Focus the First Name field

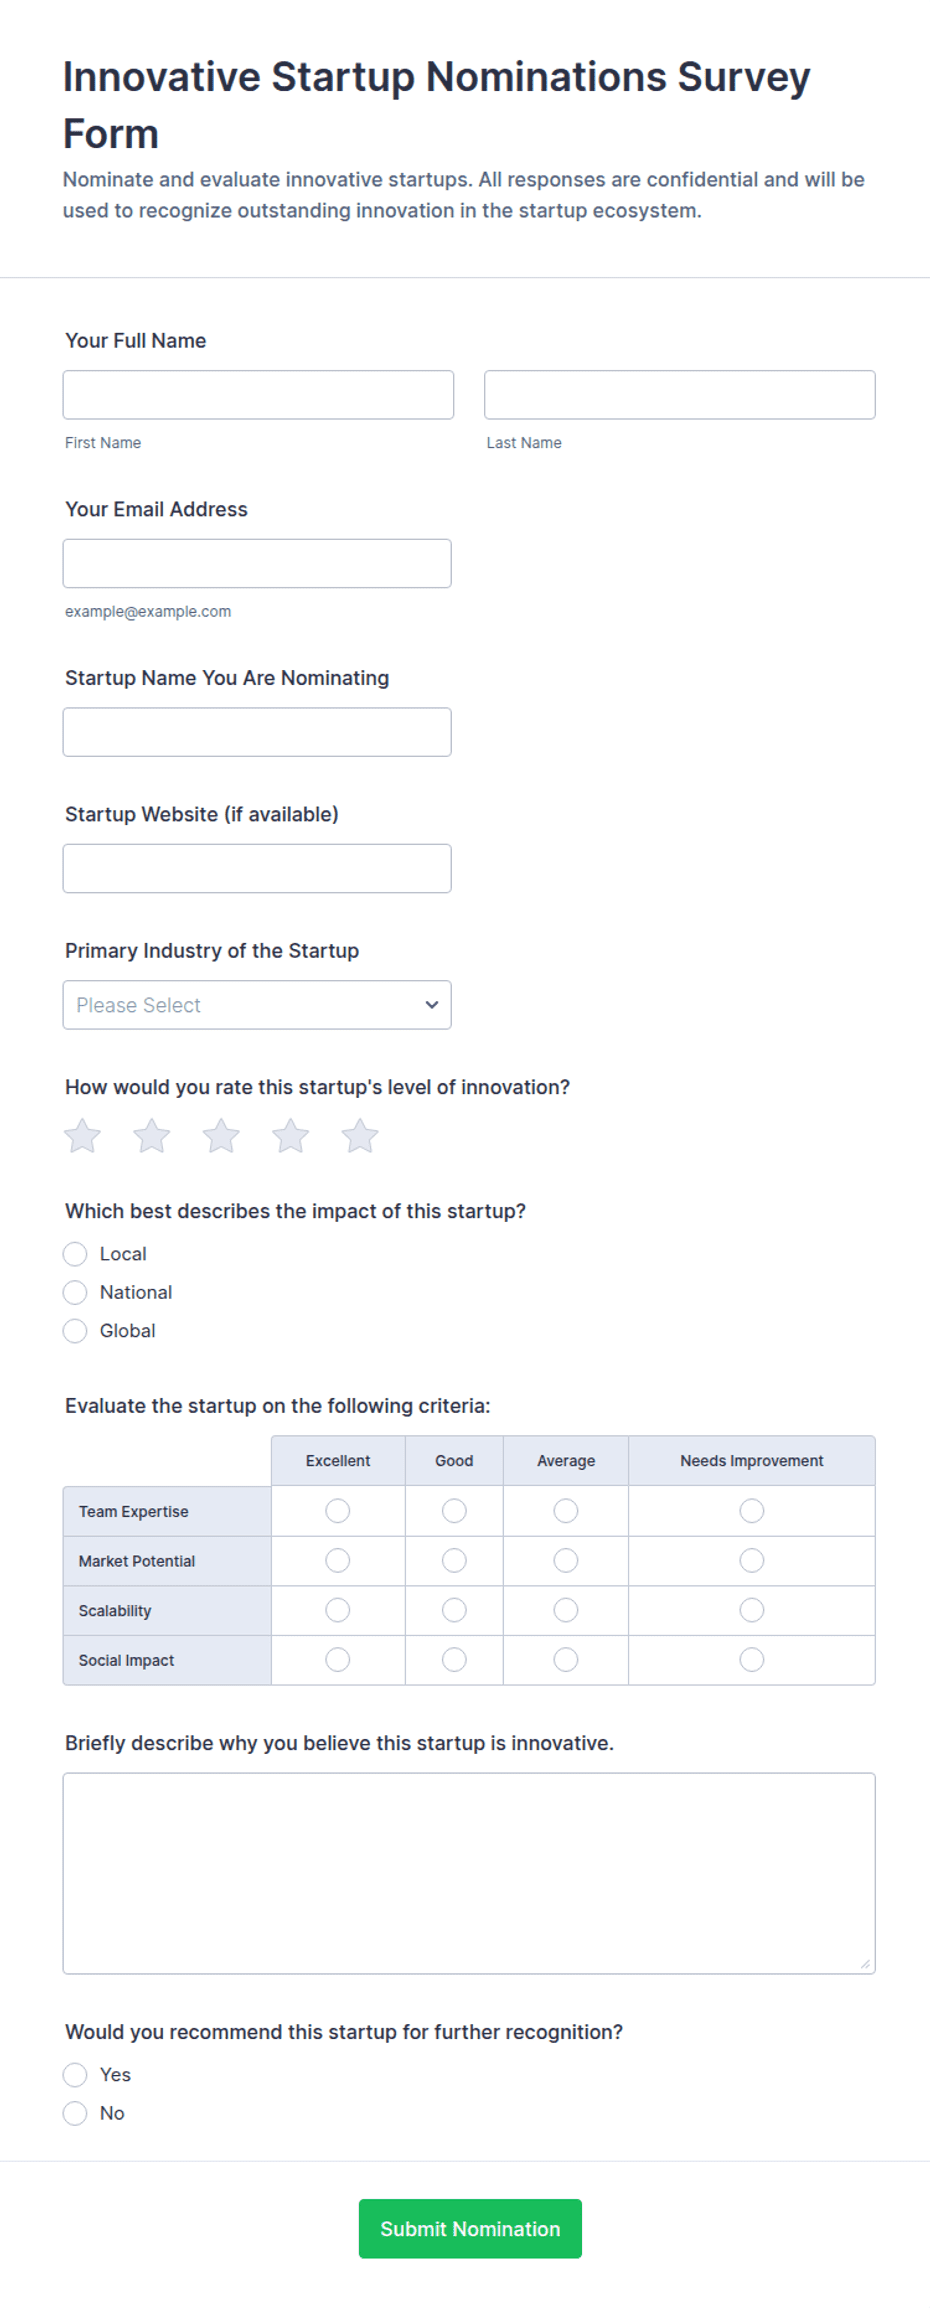pyautogui.click(x=258, y=395)
